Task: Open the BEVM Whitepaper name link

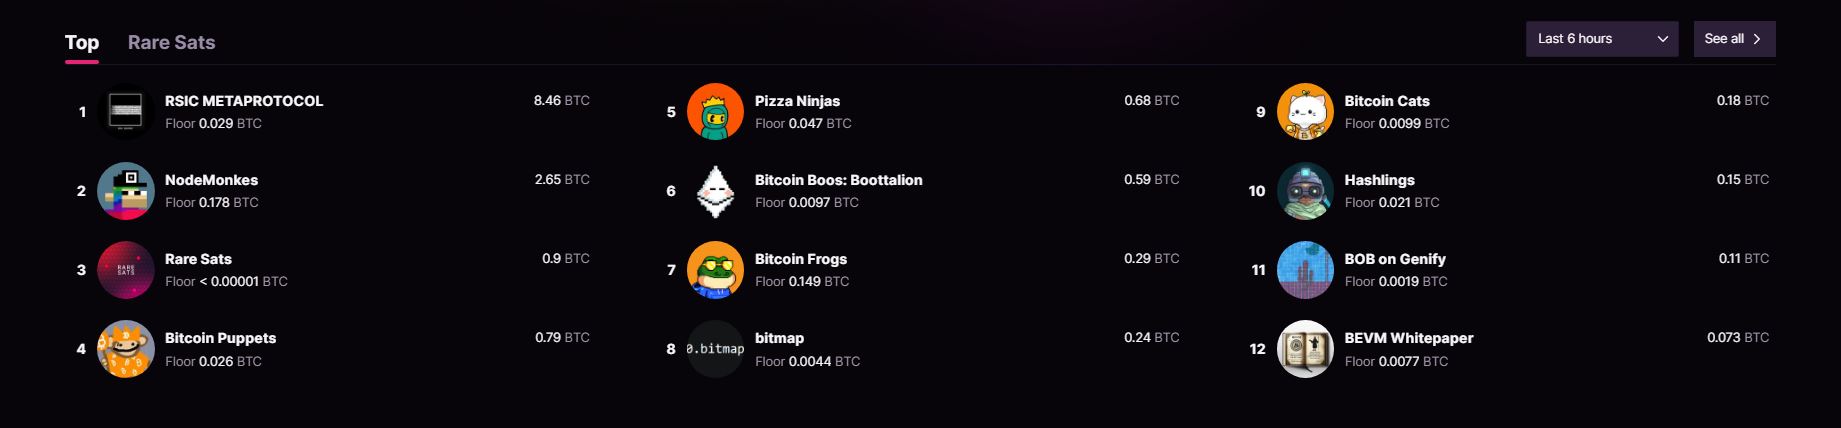Action: pyautogui.click(x=1409, y=338)
